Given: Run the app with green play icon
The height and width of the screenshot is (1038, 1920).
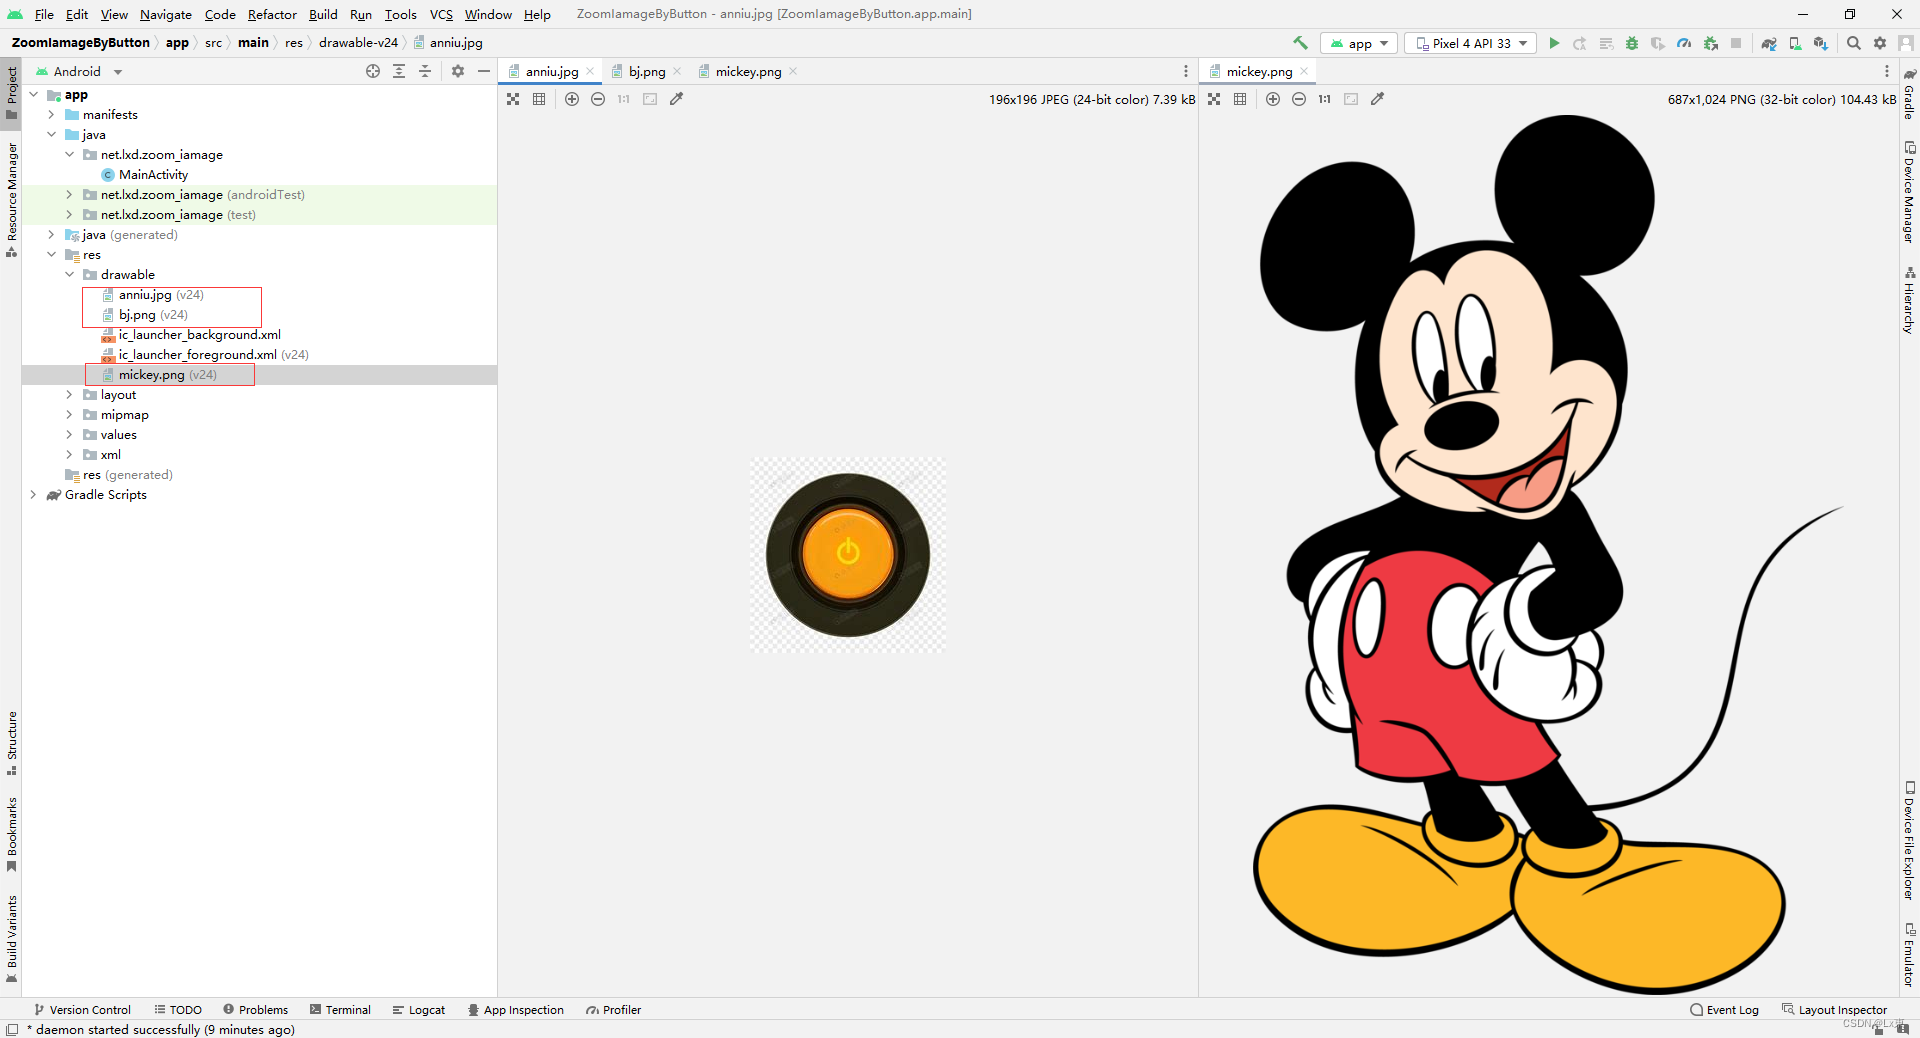Looking at the screenshot, I should coord(1554,43).
